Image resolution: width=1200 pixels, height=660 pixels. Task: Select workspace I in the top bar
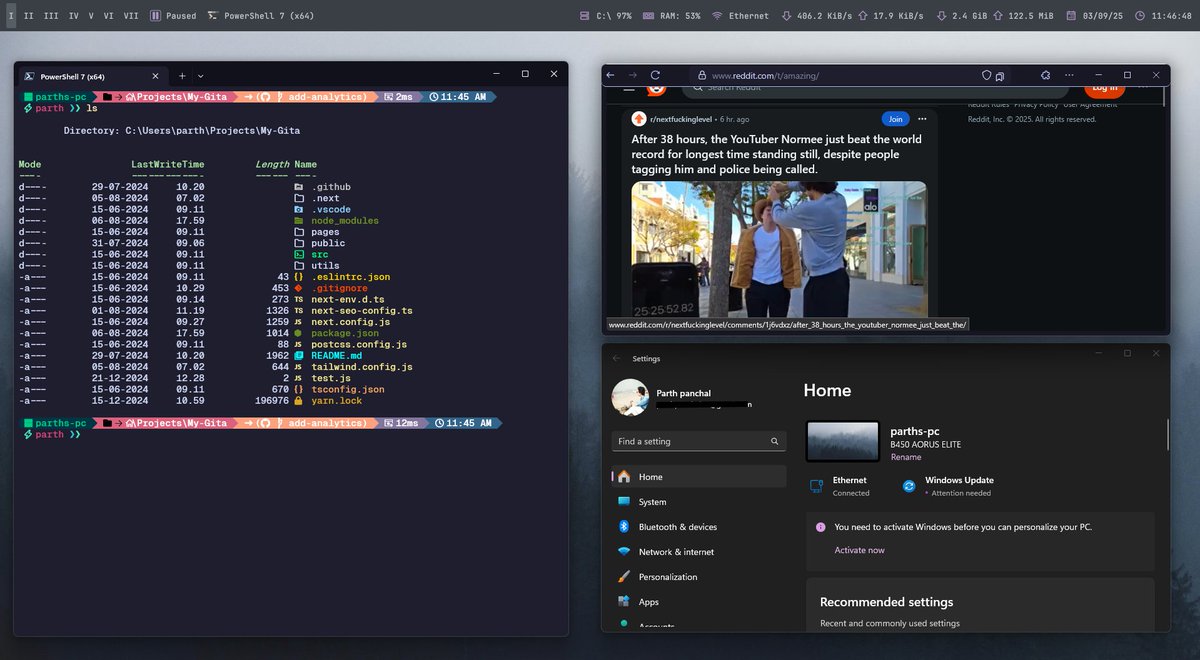click(11, 16)
